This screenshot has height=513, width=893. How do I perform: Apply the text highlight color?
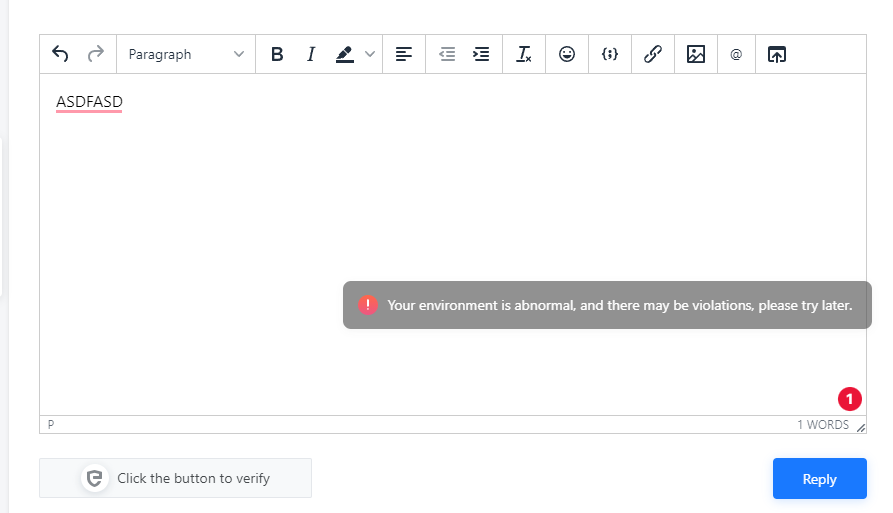click(345, 55)
